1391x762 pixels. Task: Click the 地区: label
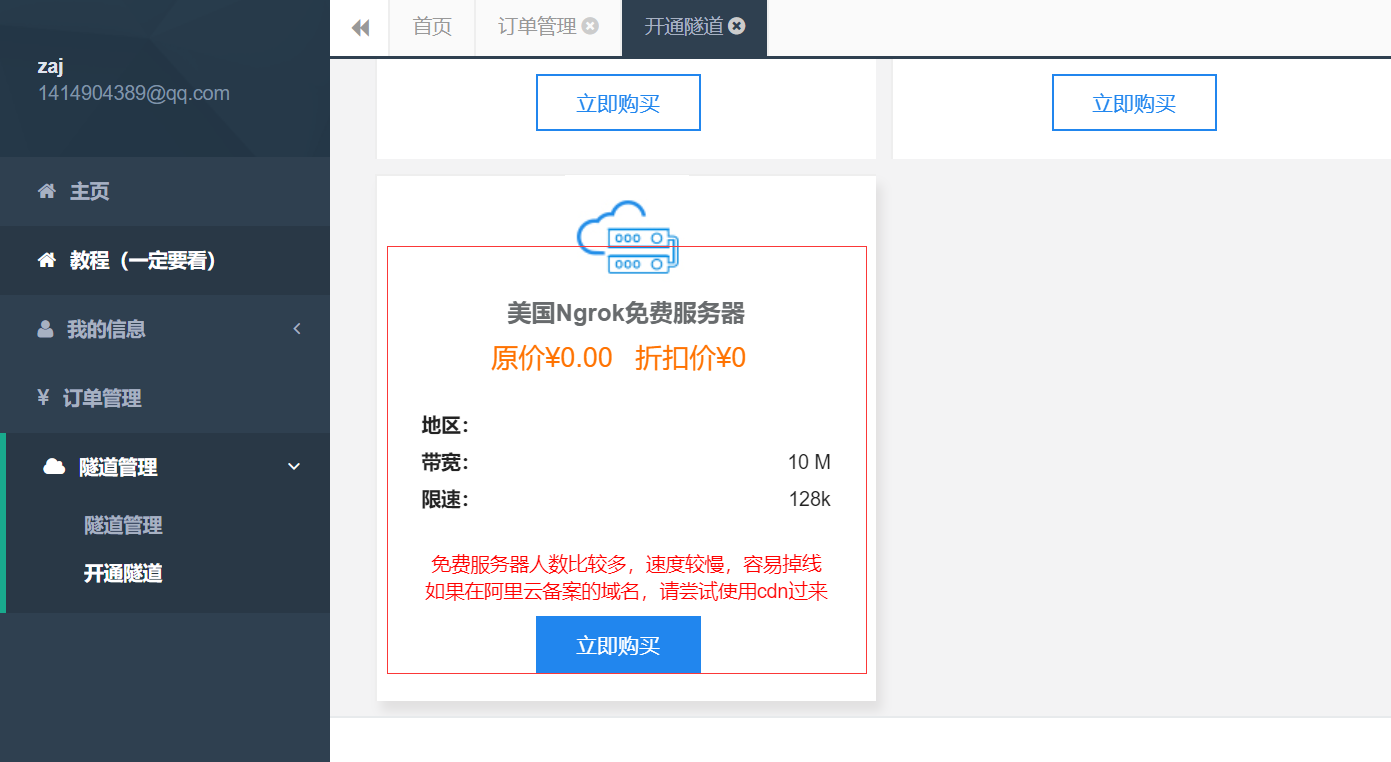click(445, 426)
